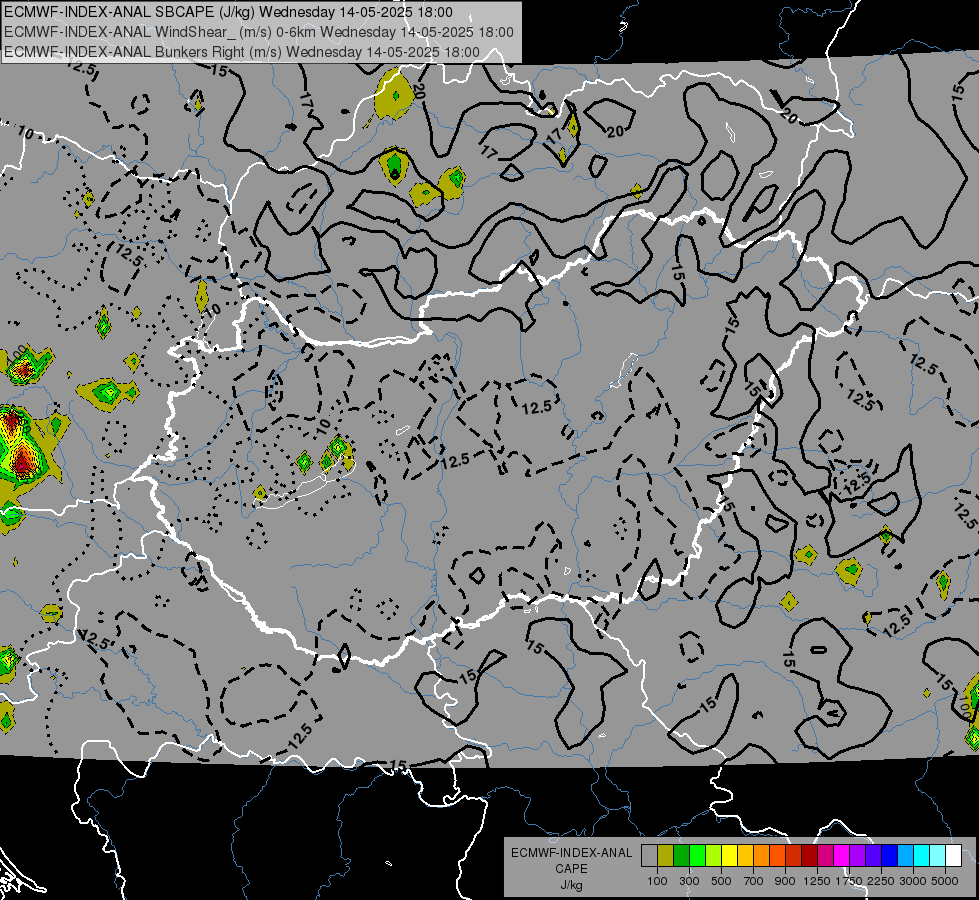The image size is (979, 900).
Task: Click the Bunkers Right title line
Action: tap(242, 52)
